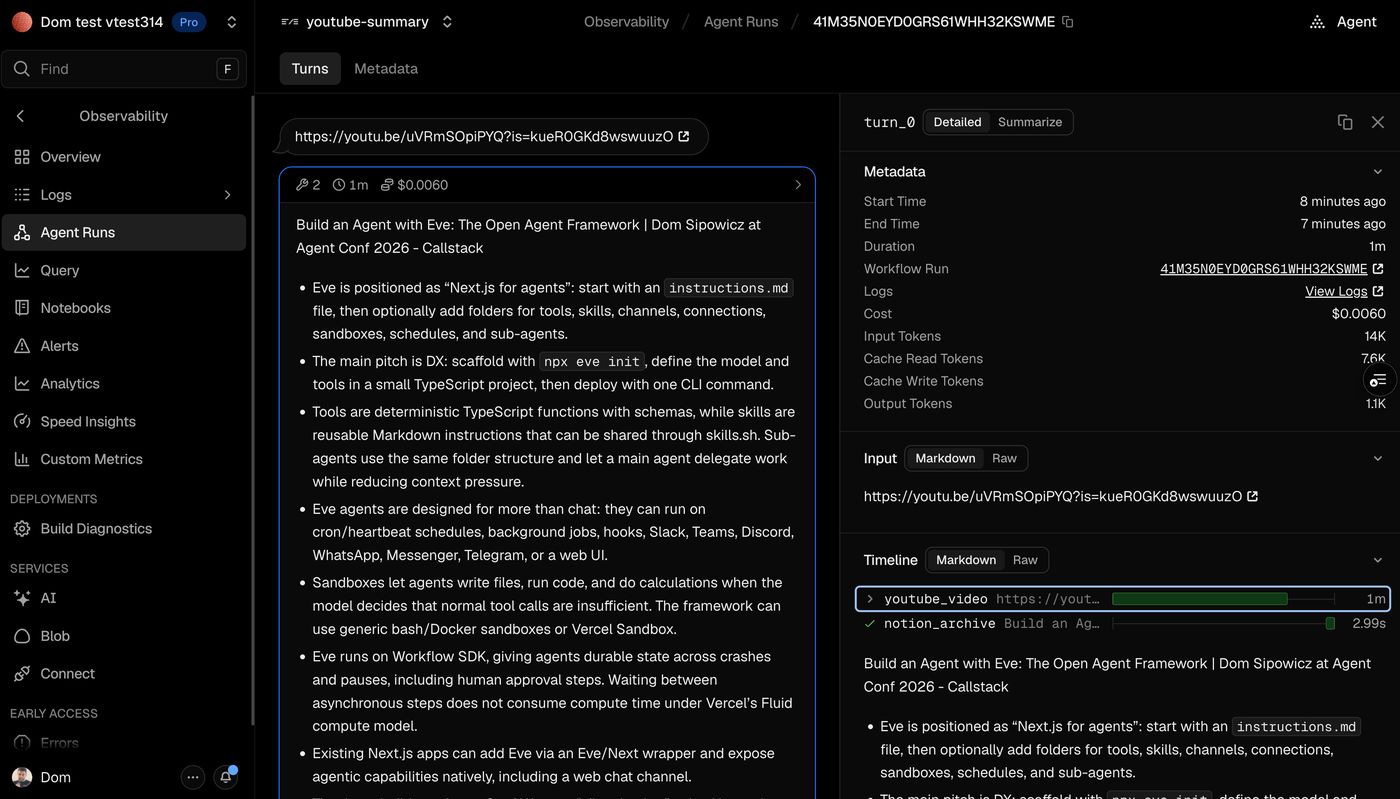Open the AI sparkle icon in Services
The width and height of the screenshot is (1400, 799).
pyautogui.click(x=22, y=598)
